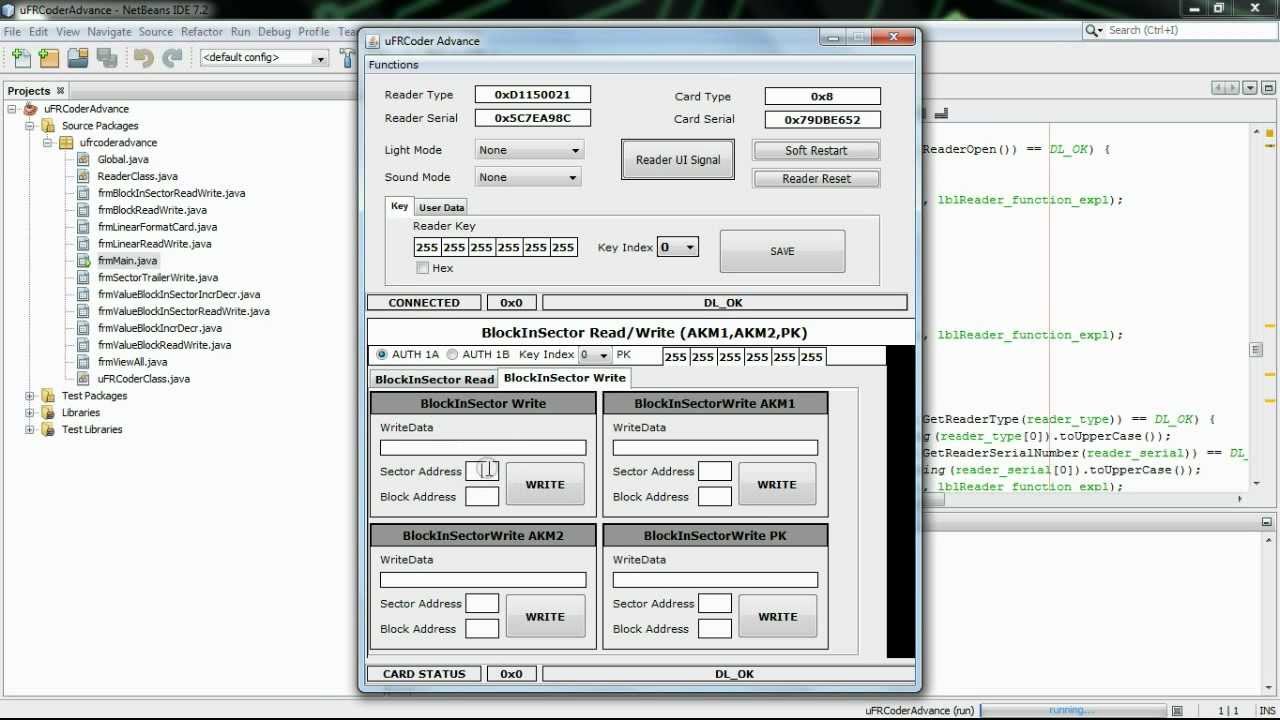Click the SAVE button for reader key

click(782, 252)
